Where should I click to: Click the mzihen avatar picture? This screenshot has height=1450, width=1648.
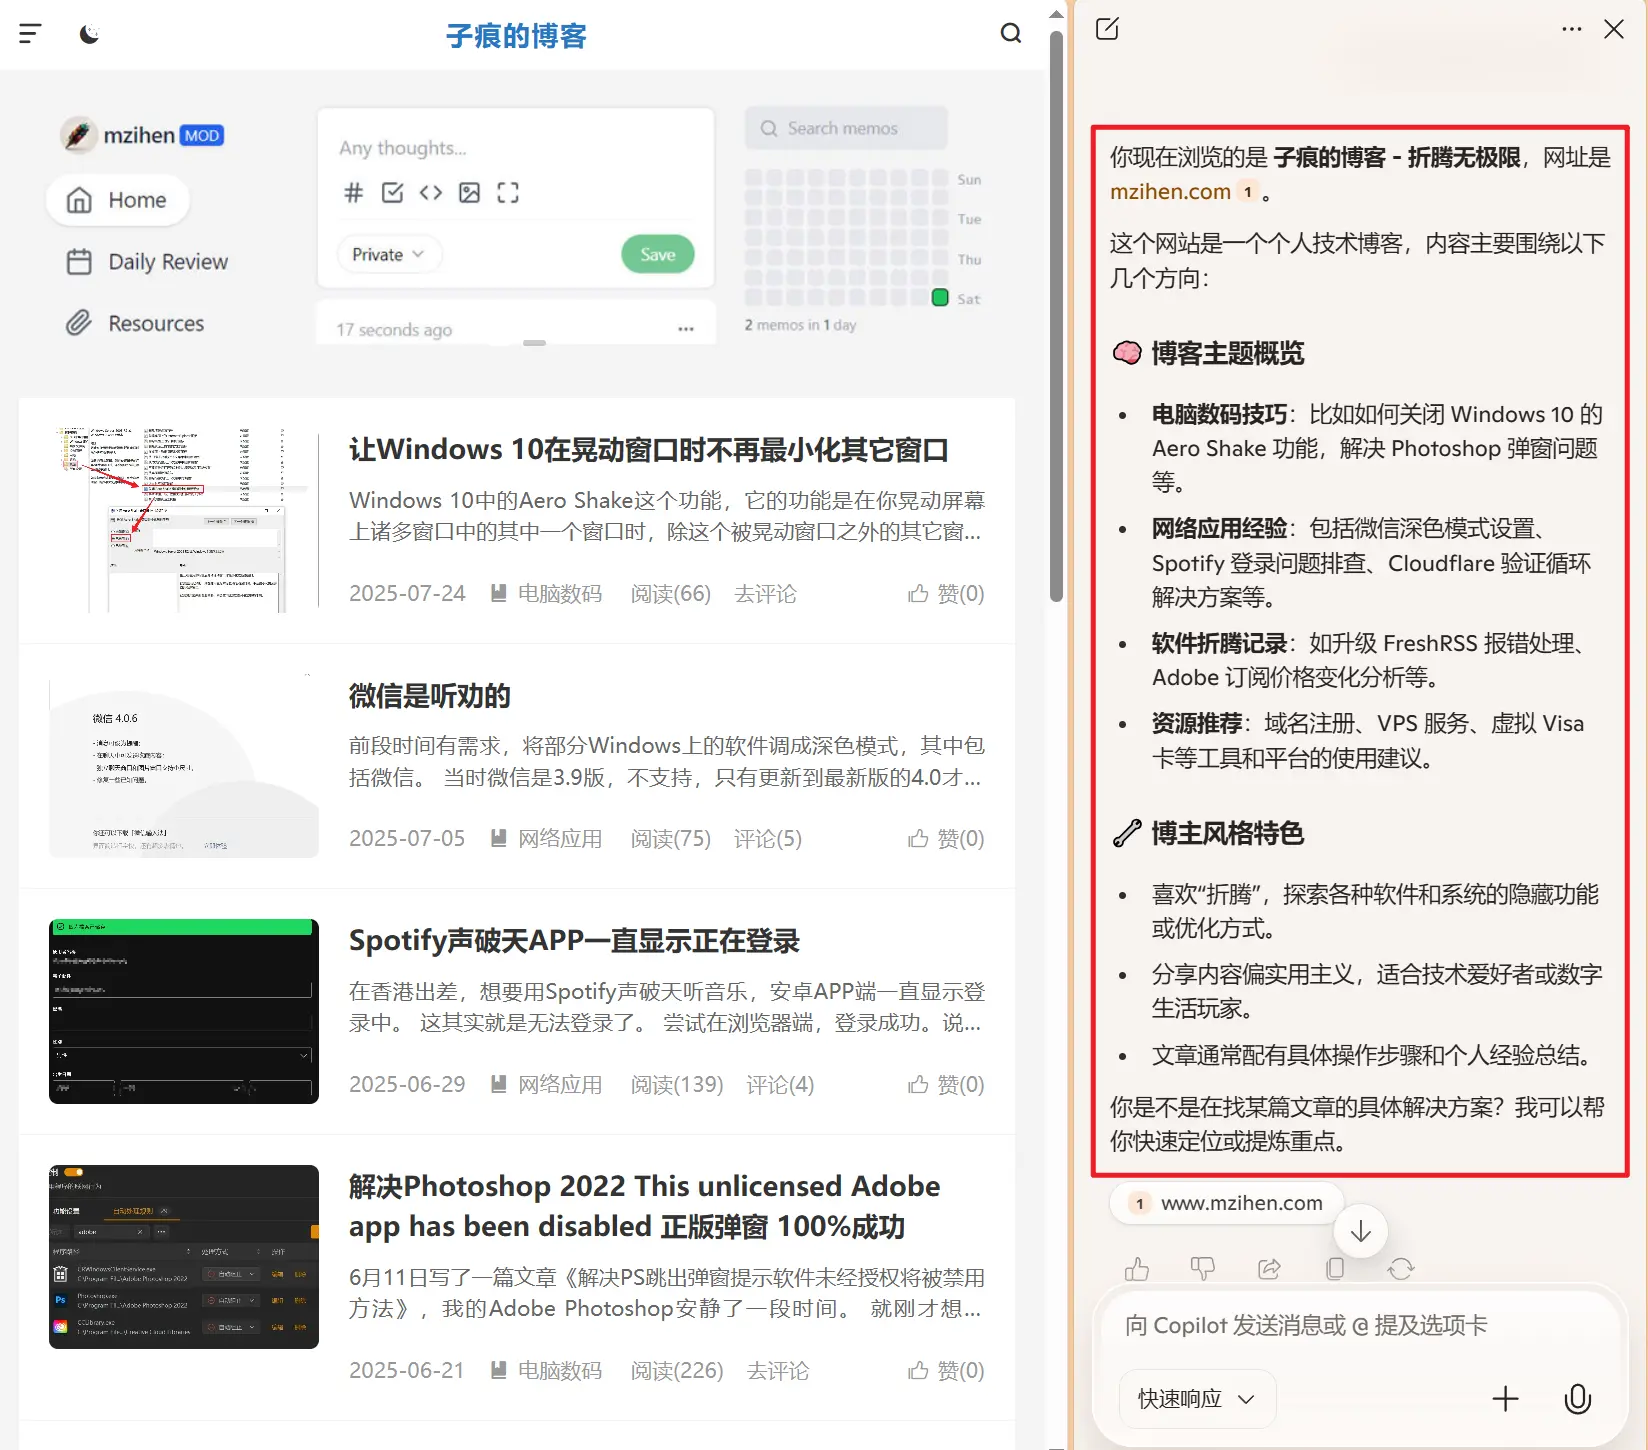click(x=78, y=135)
